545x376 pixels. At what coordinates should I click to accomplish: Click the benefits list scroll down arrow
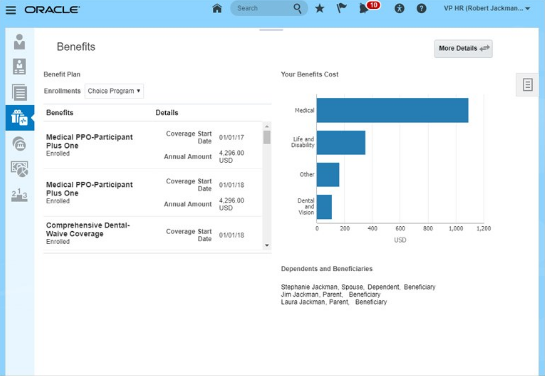(x=267, y=245)
